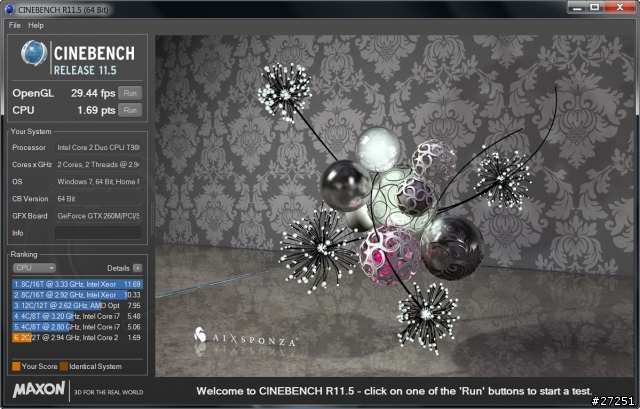Click the rendered scene preview image
Viewport: 640px width, 409px height.
click(394, 206)
